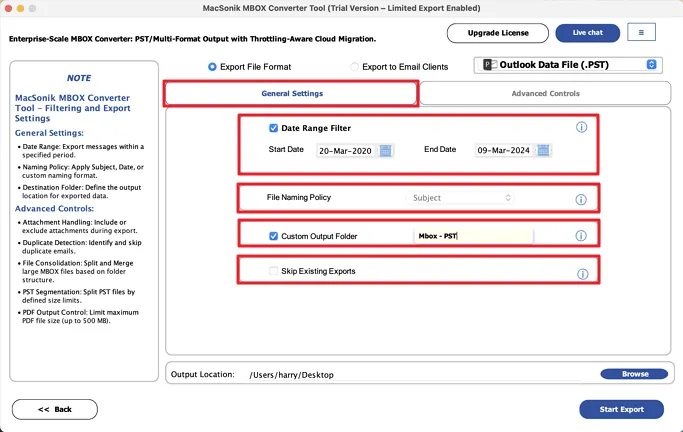Click the NOTE heading in sidebar
Viewport: 683px width, 432px height.
(79, 78)
